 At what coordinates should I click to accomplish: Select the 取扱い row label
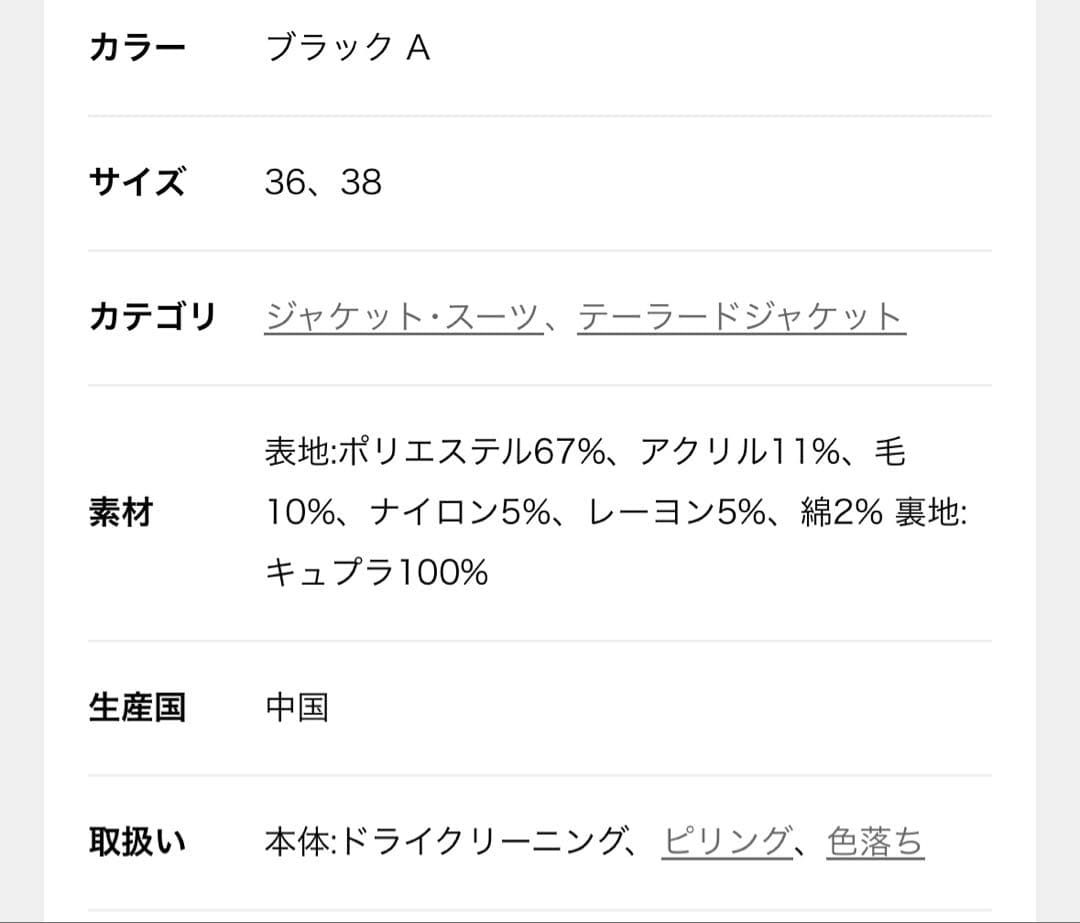136,843
